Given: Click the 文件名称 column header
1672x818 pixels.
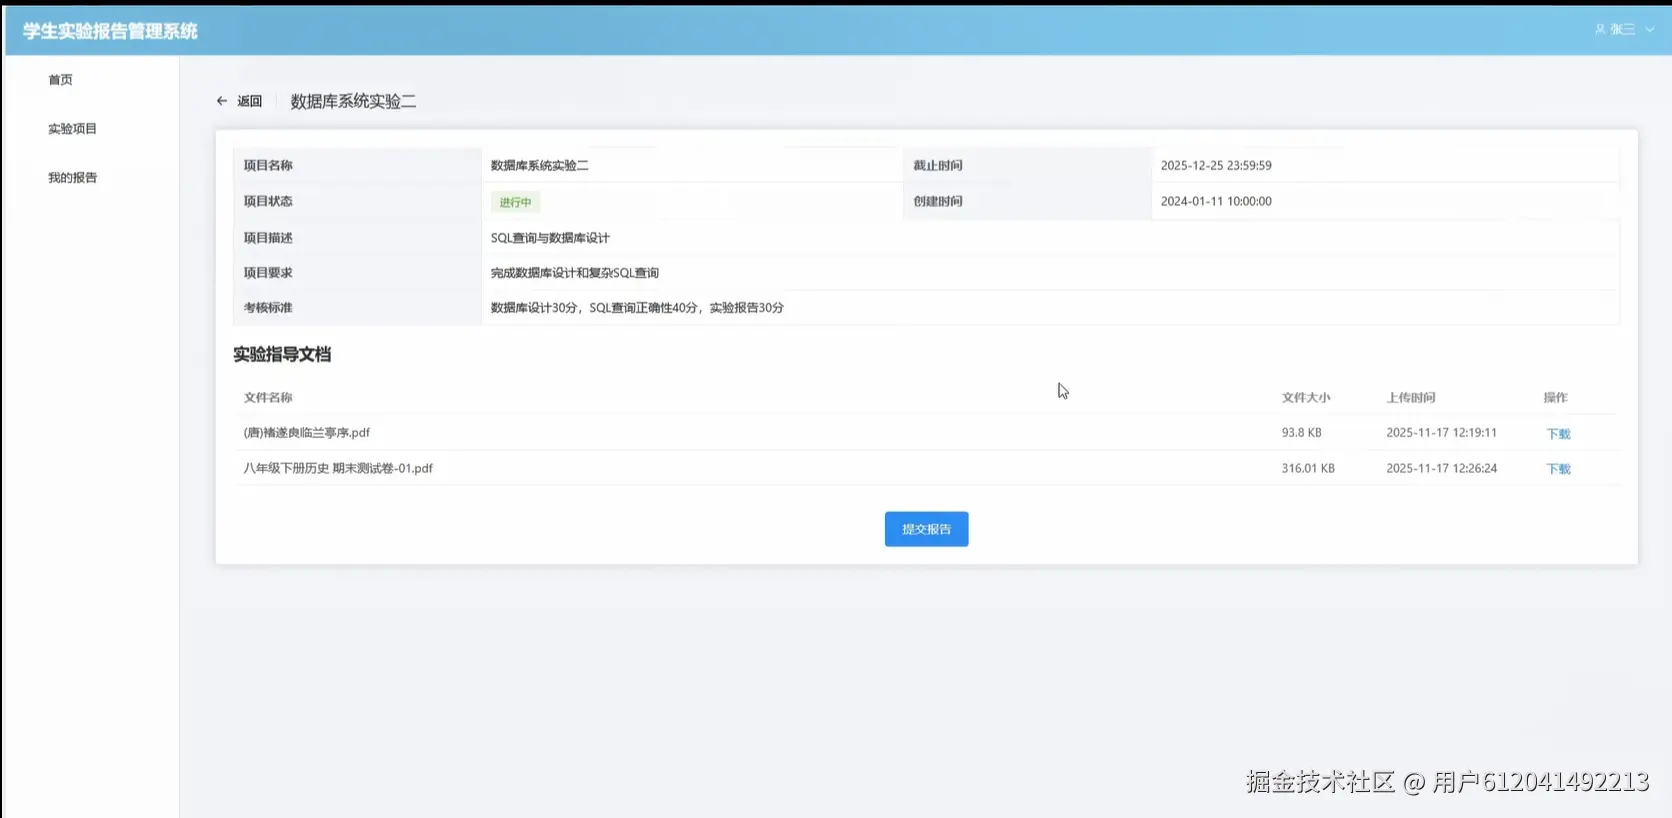Looking at the screenshot, I should pos(268,398).
